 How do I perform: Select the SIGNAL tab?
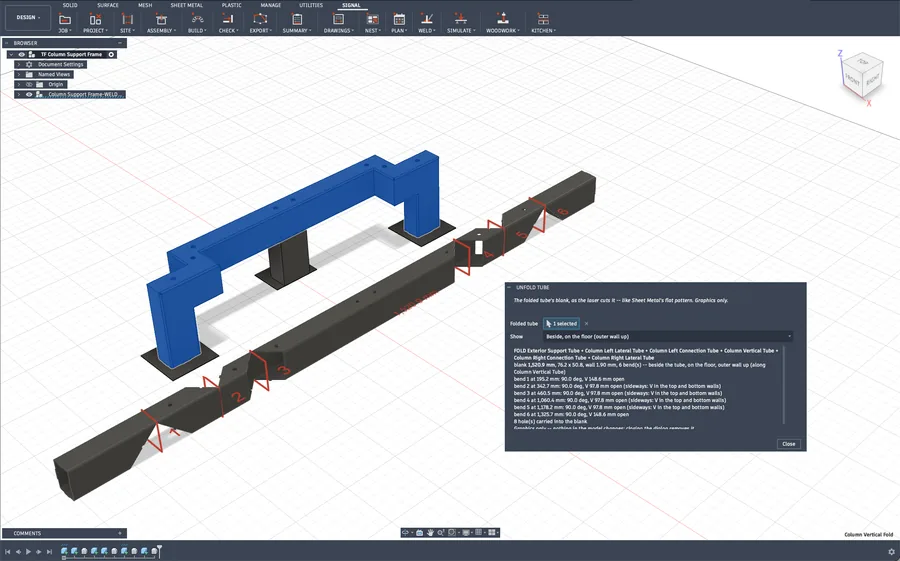(x=351, y=5)
